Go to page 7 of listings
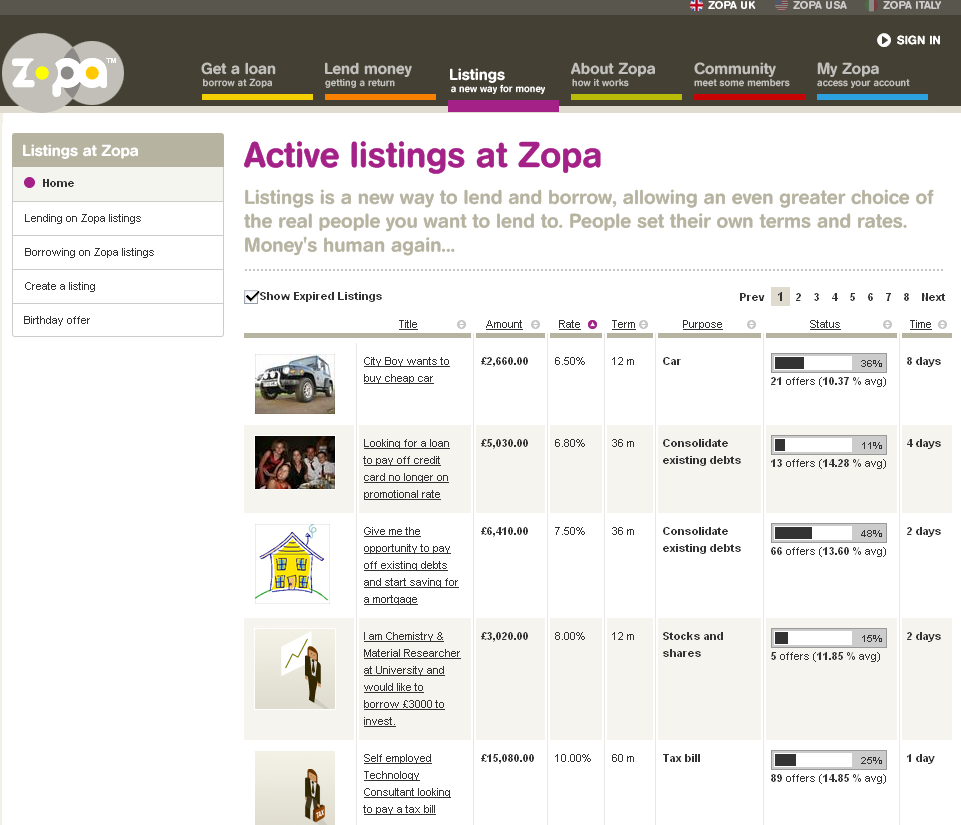 coord(888,297)
